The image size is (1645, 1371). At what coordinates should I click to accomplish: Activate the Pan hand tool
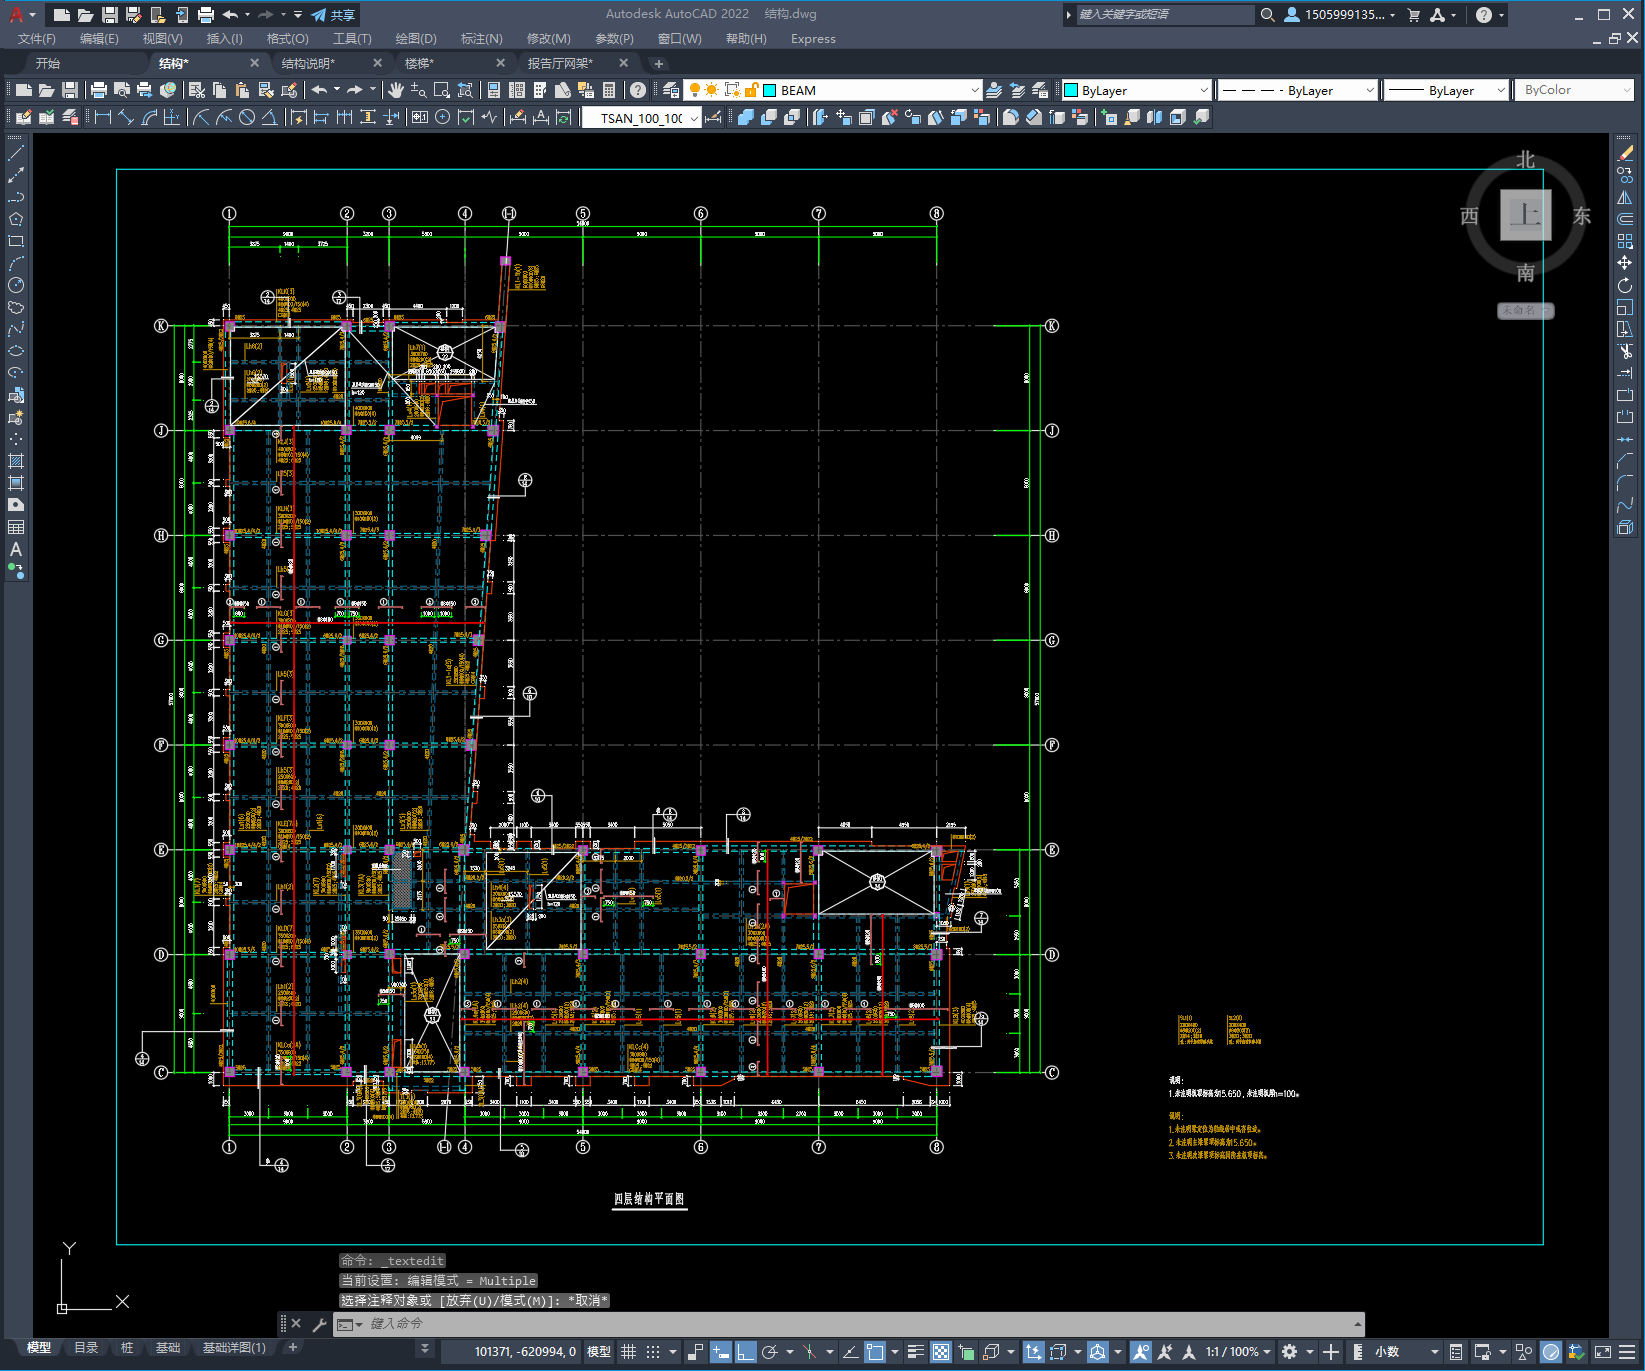[x=396, y=90]
